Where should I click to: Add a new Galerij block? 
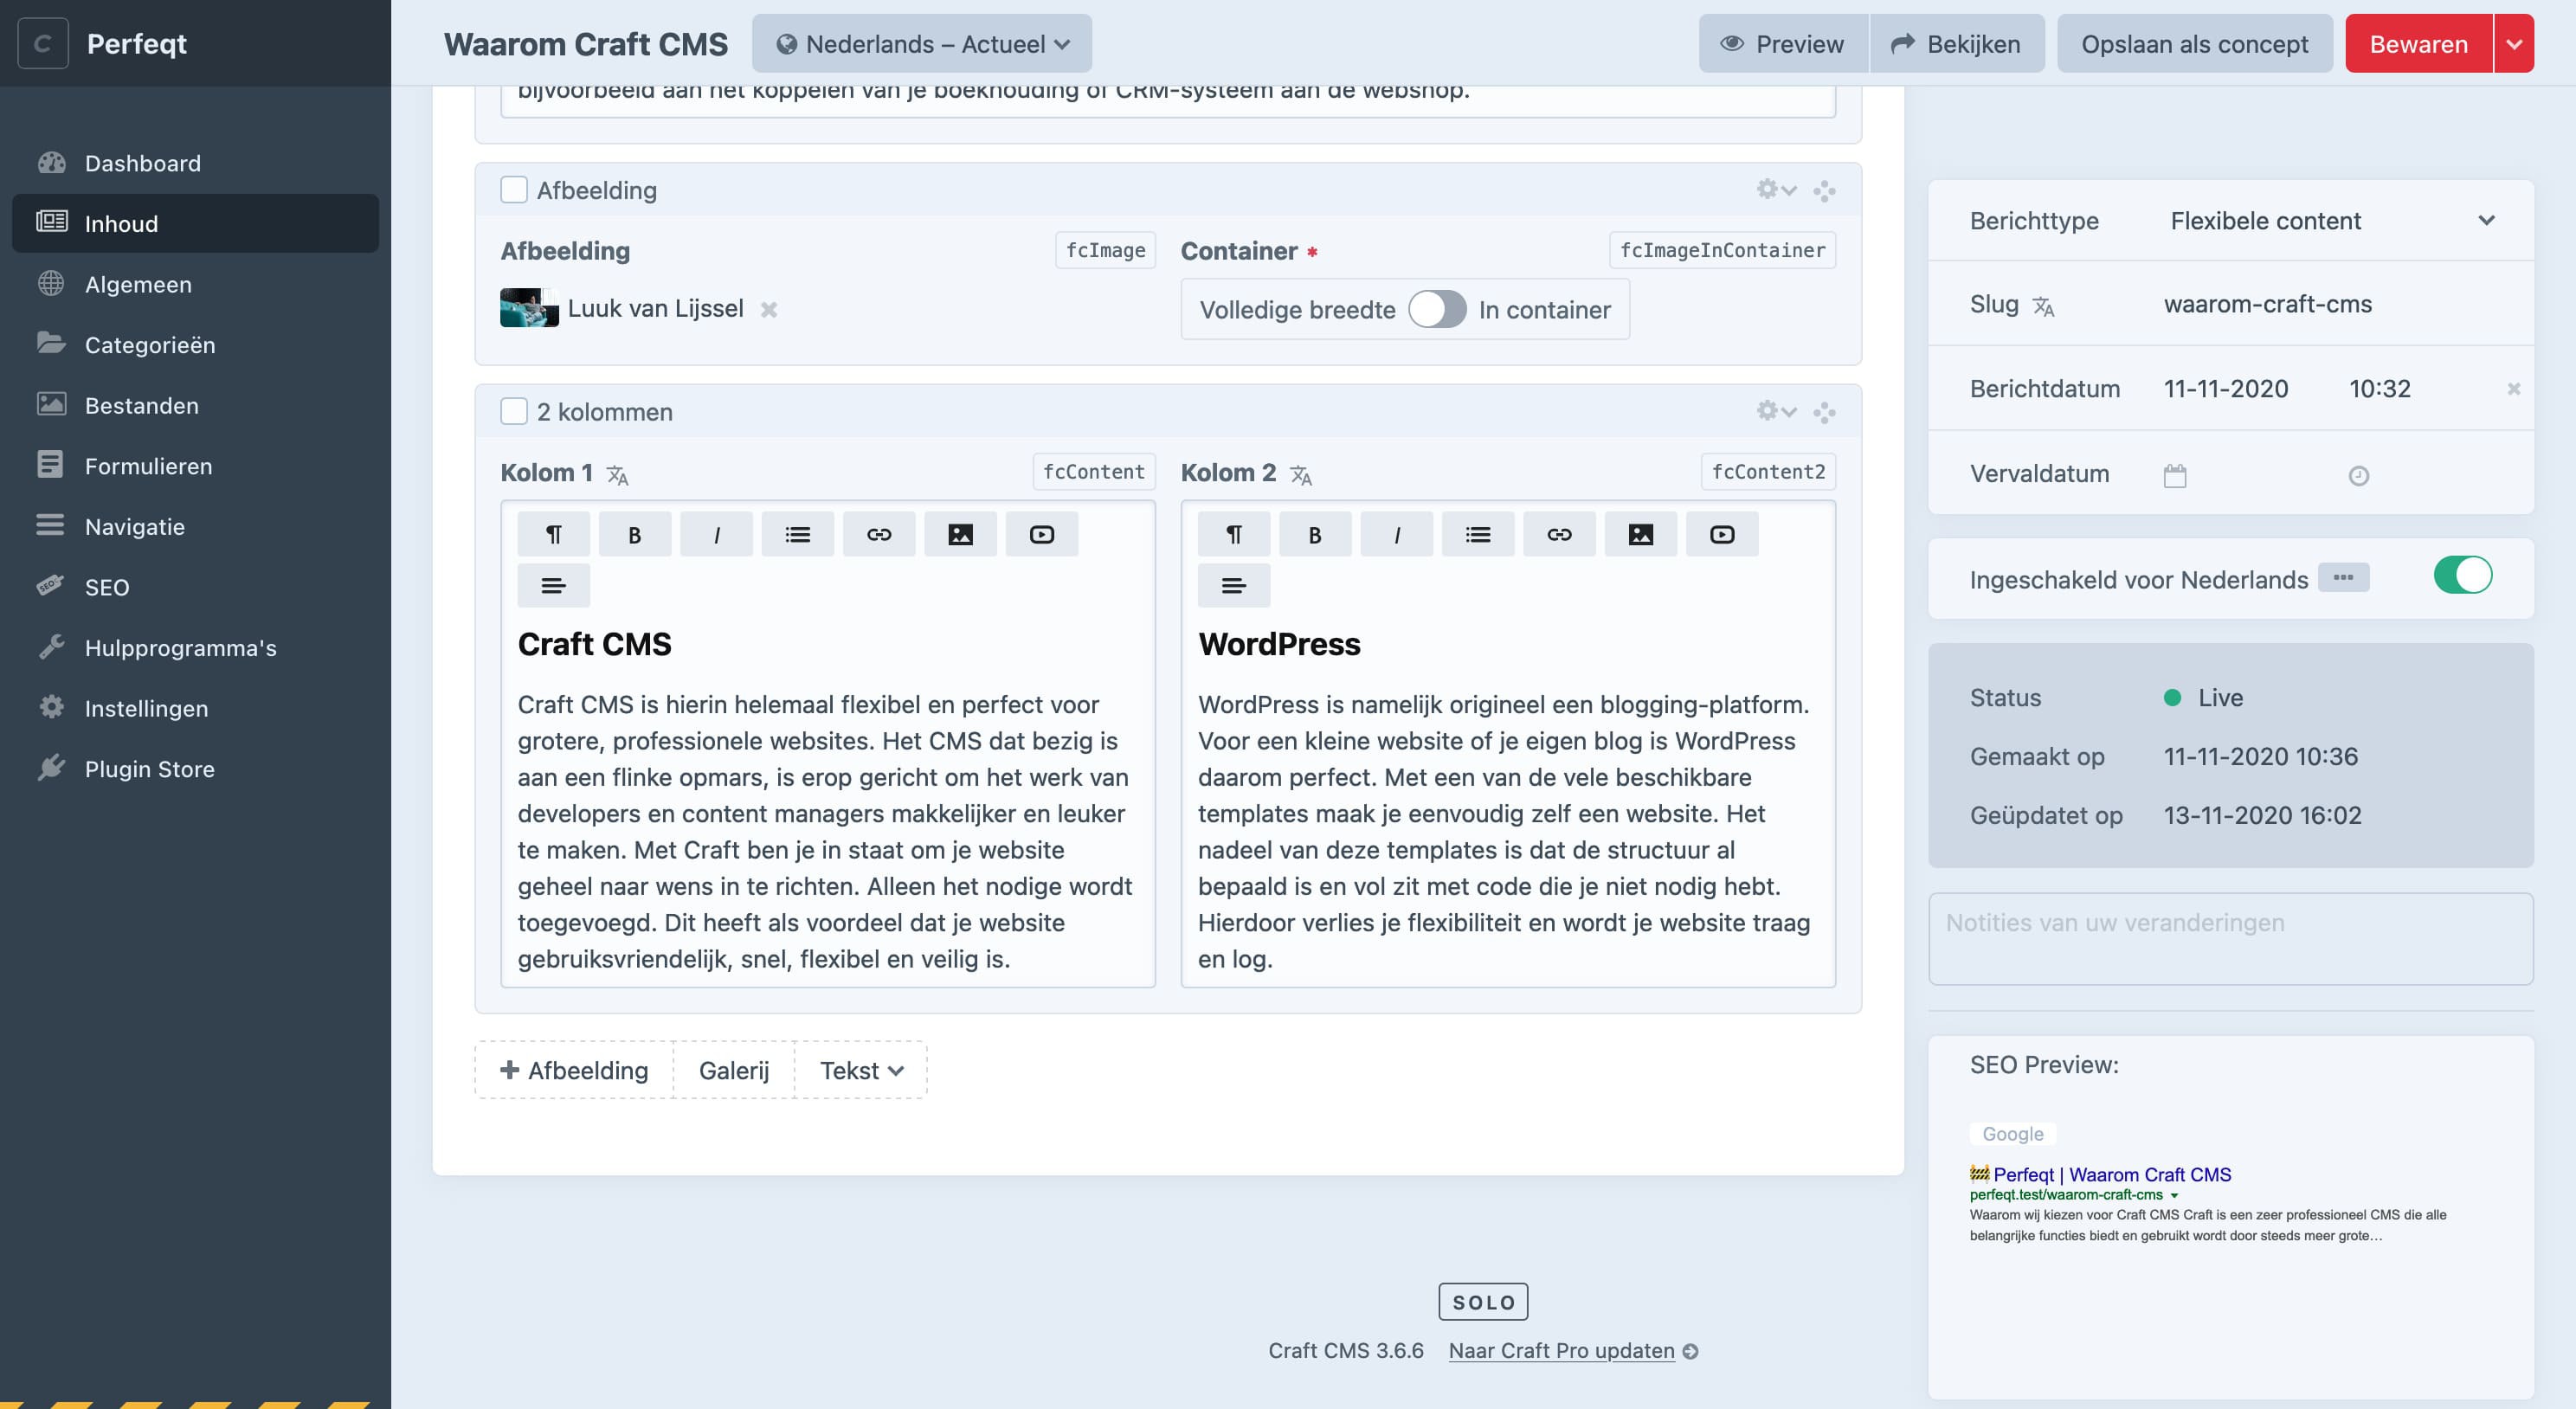tap(734, 1070)
